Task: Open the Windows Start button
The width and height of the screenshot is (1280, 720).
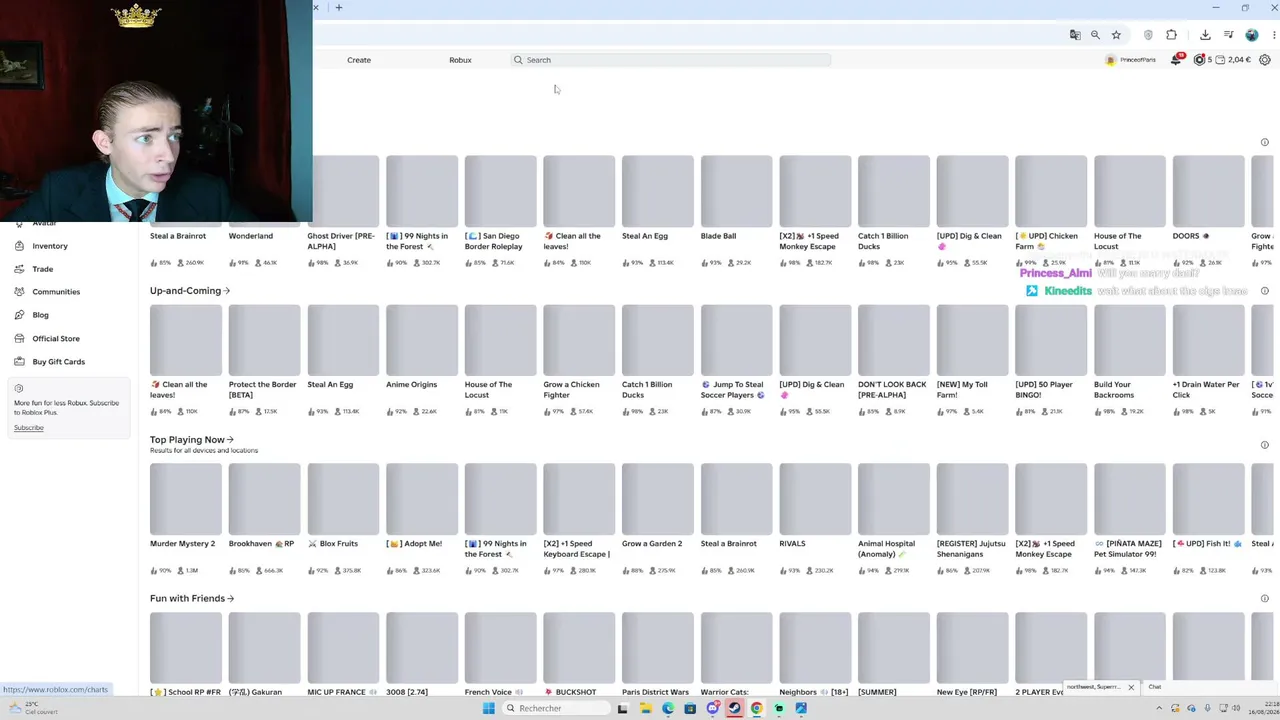Action: 488,708
